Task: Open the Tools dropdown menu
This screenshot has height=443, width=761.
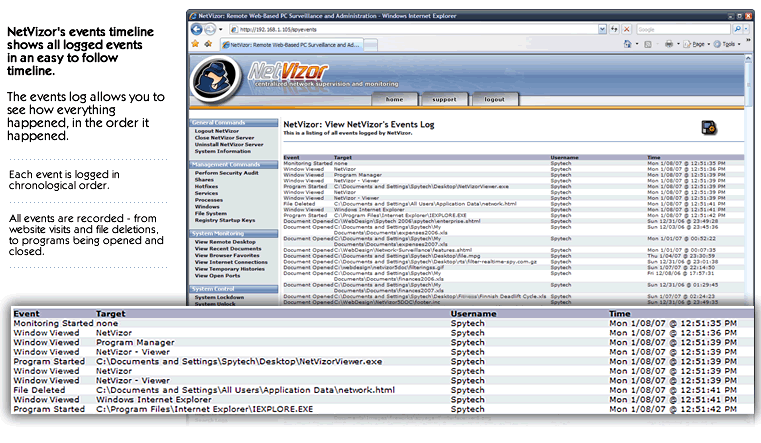Action: 727,44
